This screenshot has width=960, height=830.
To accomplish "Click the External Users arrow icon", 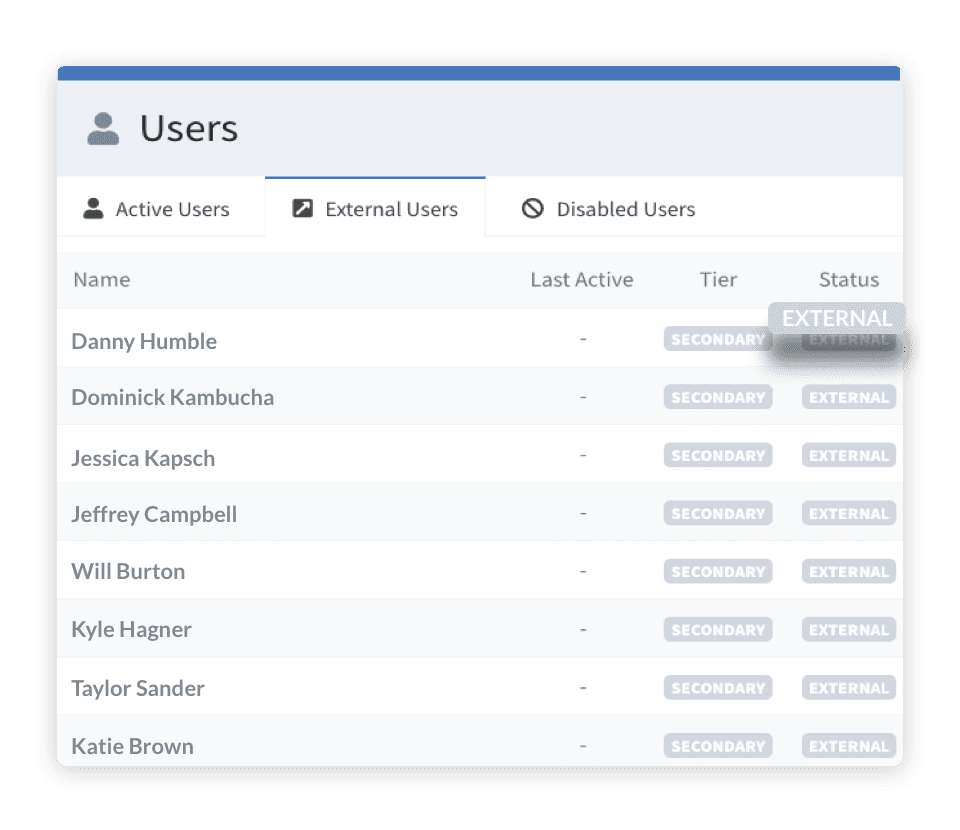I will point(302,209).
